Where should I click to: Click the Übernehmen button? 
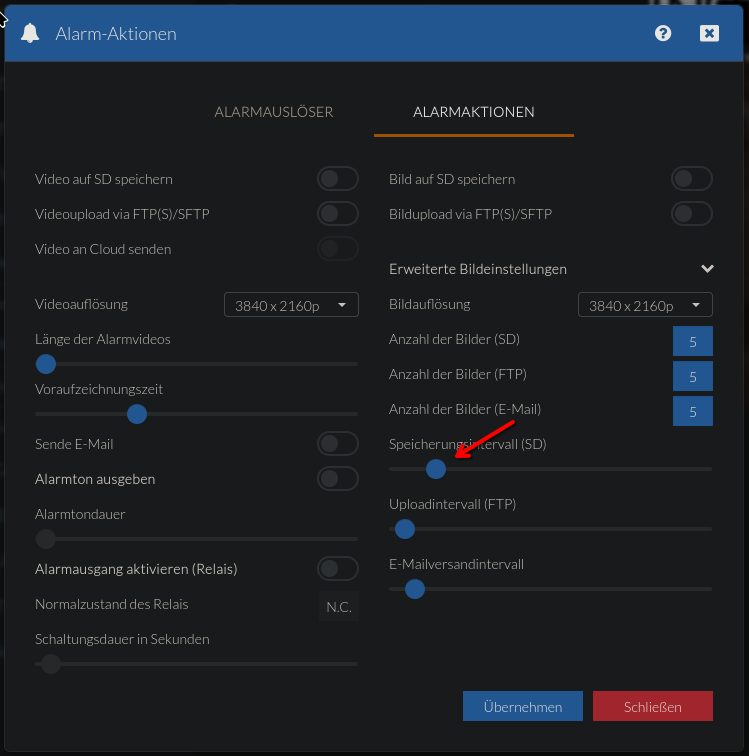(522, 706)
